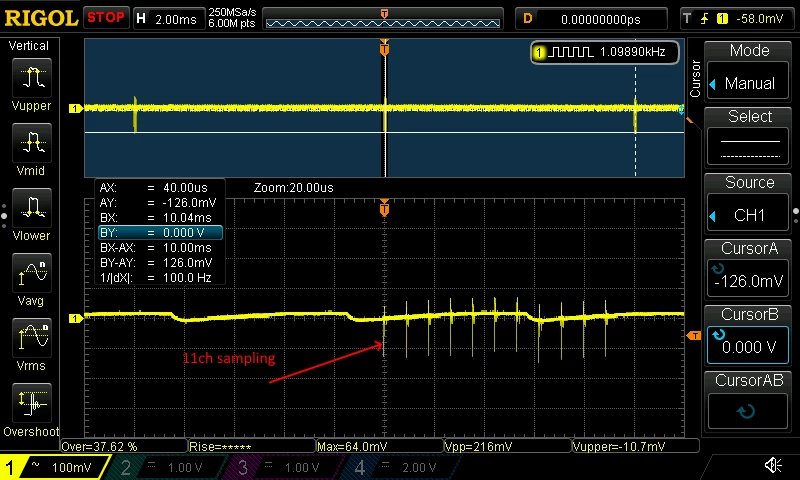Select the Vupper measurement icon

pyautogui.click(x=32, y=78)
